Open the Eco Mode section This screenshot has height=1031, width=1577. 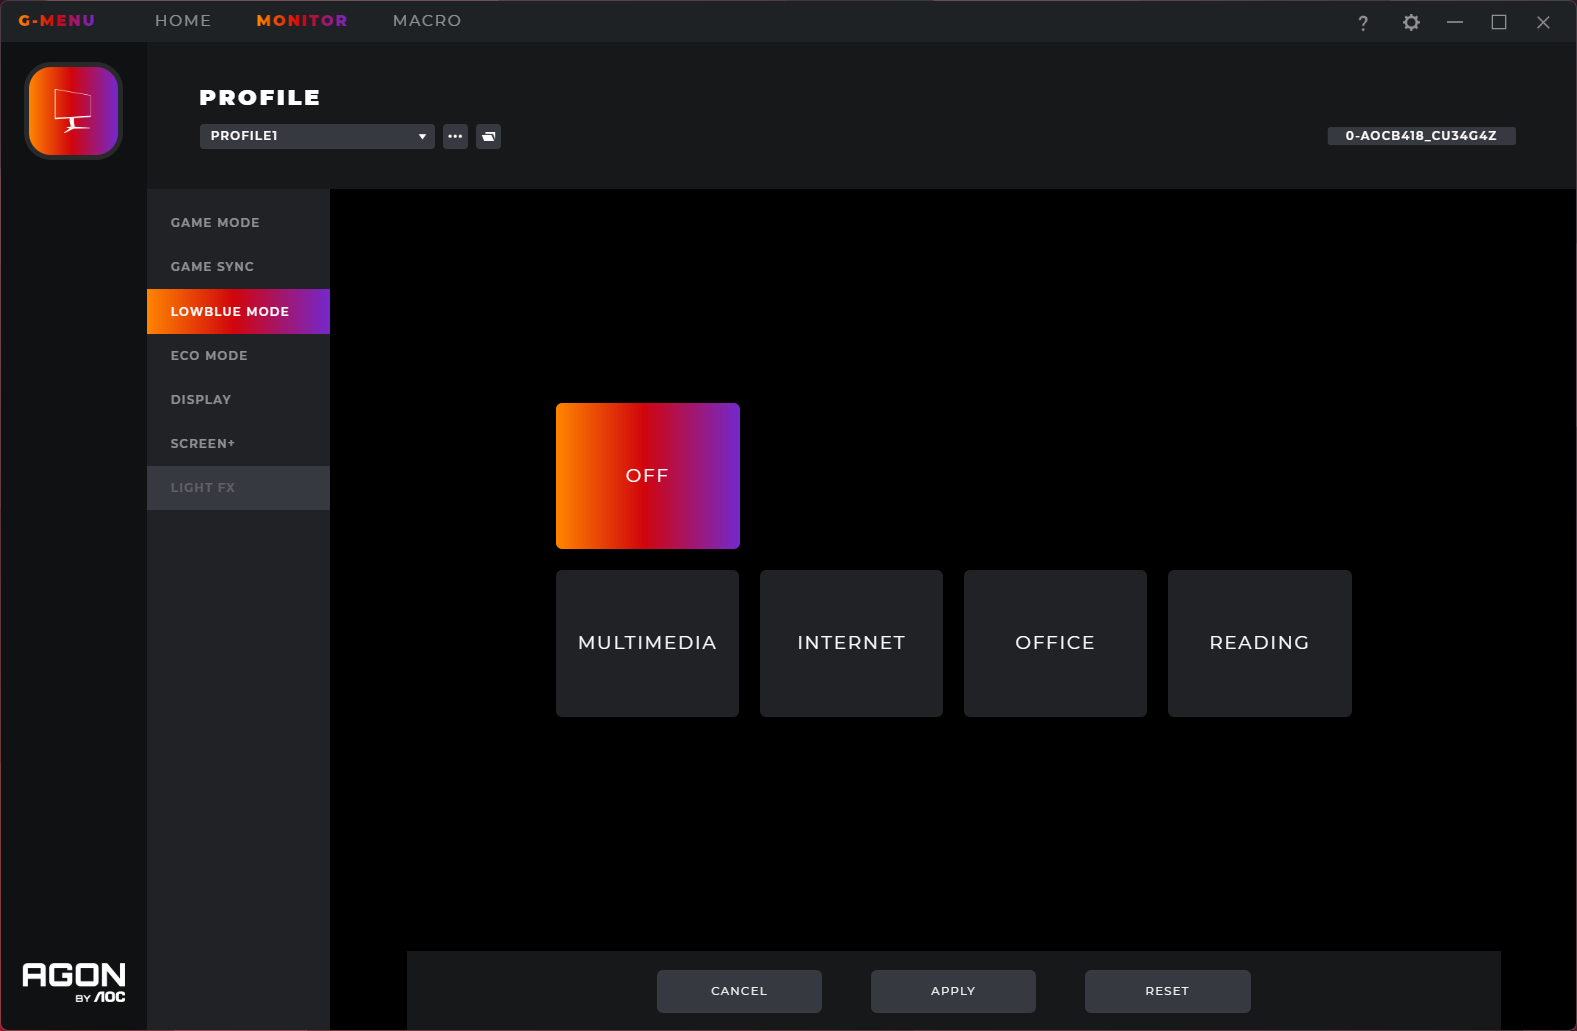click(209, 356)
